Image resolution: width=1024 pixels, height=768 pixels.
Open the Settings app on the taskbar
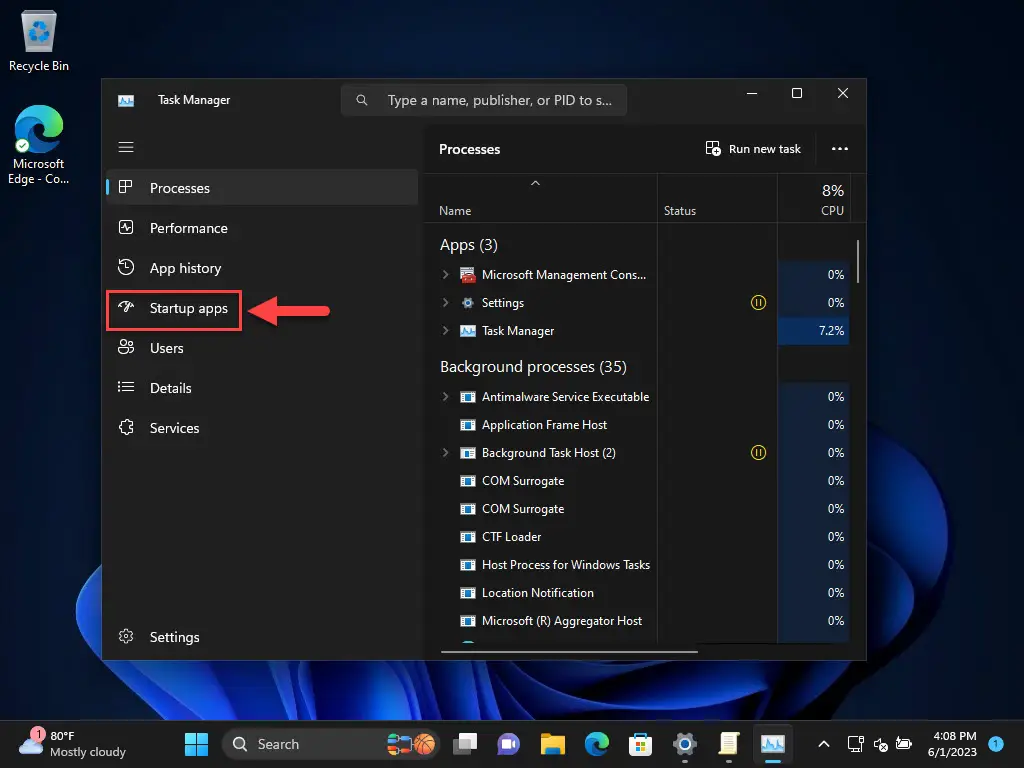tap(684, 744)
